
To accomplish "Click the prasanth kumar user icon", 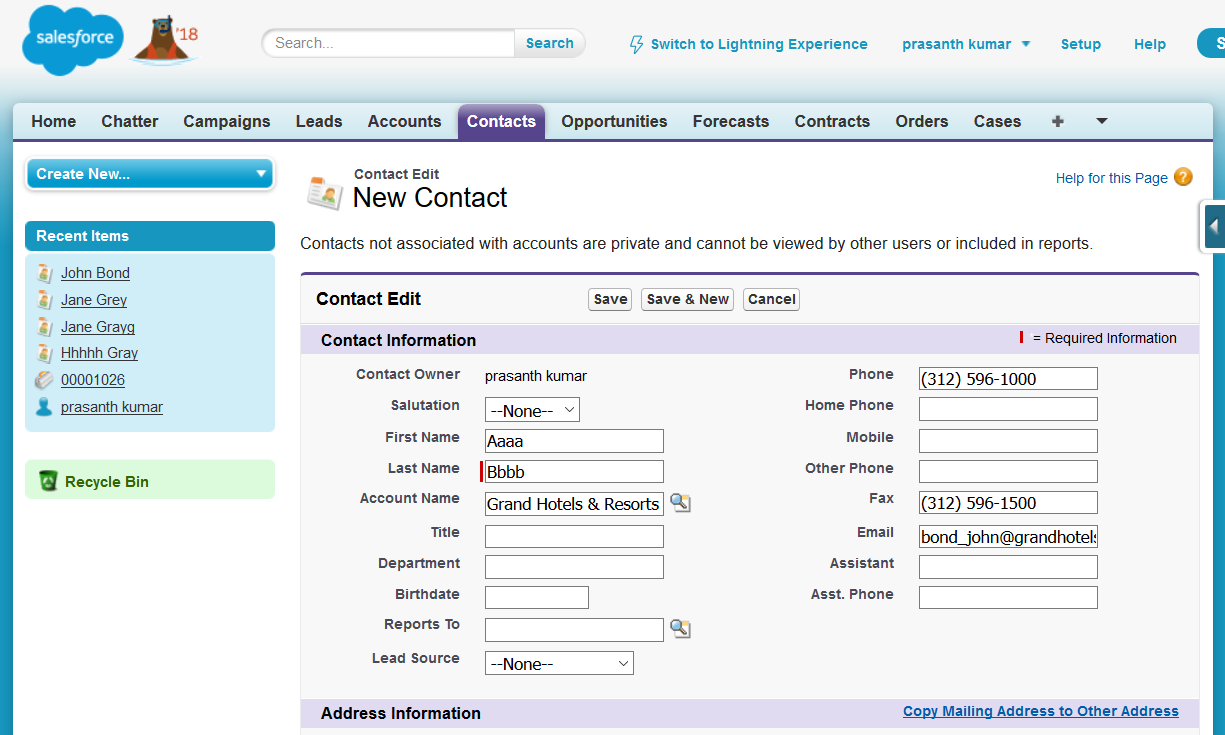I will (x=43, y=407).
